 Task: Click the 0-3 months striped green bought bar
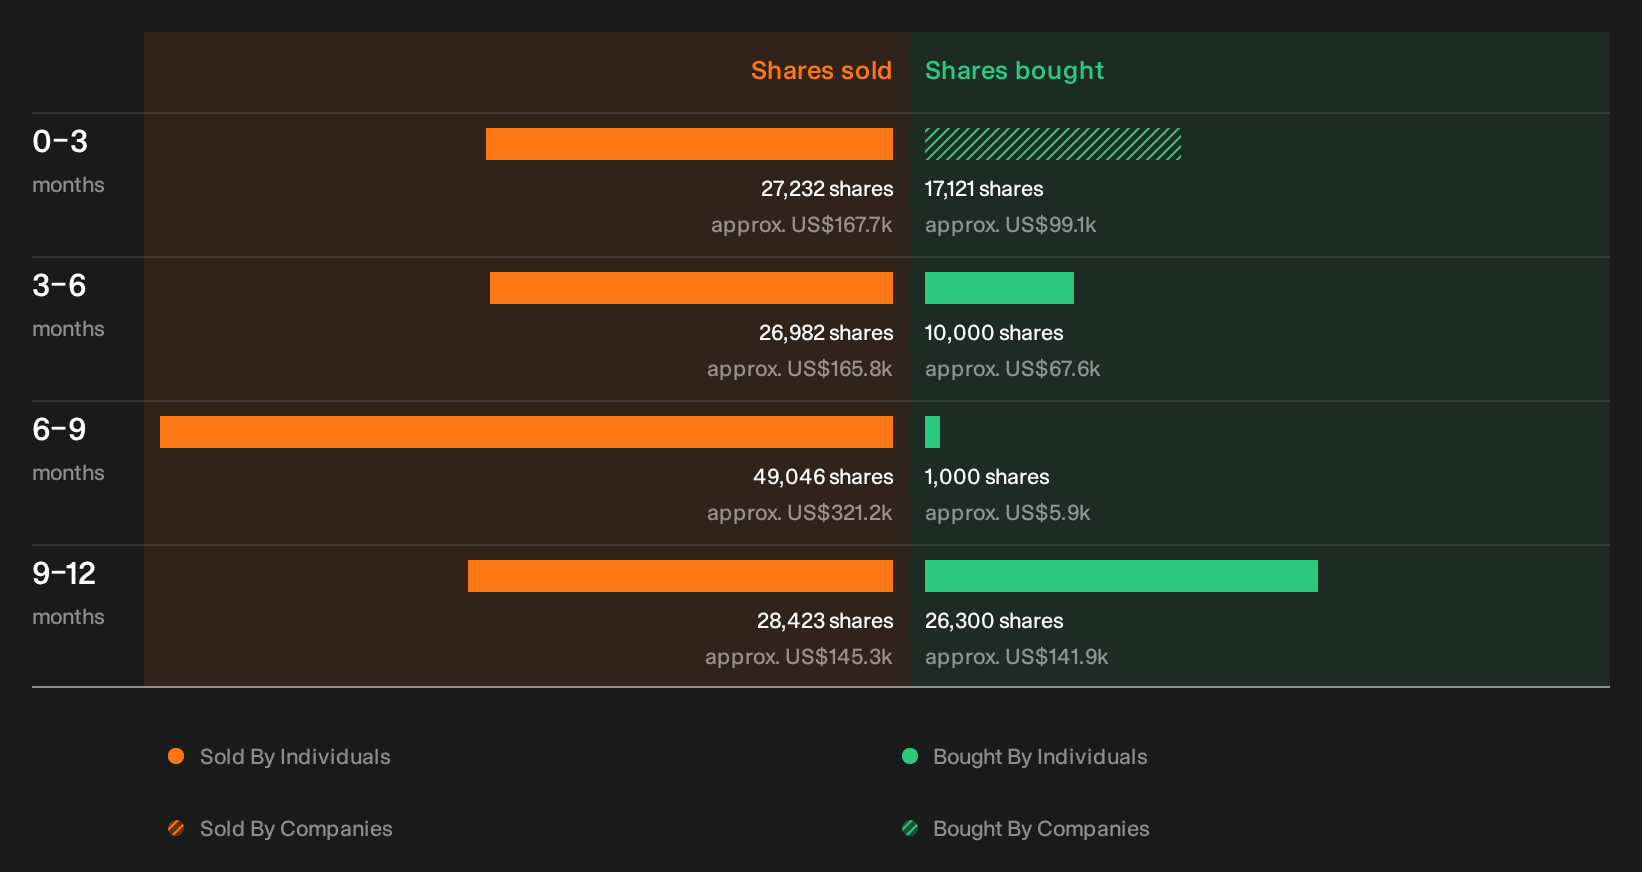(1053, 144)
